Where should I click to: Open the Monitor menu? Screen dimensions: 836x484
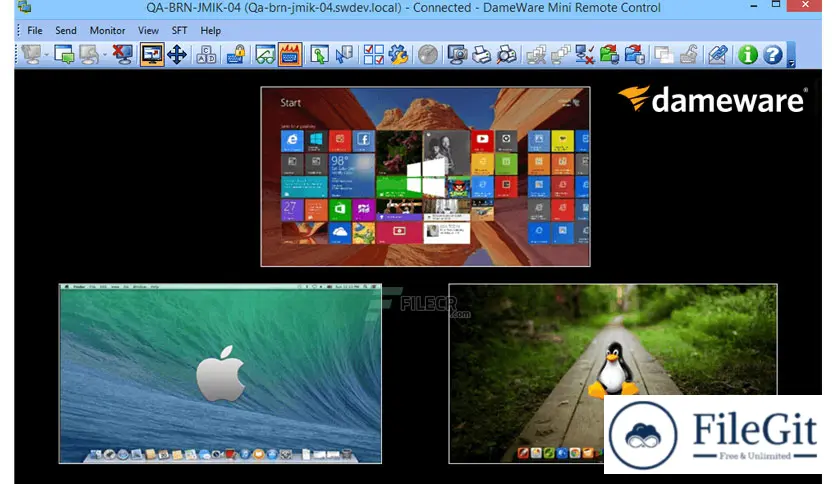tap(107, 30)
